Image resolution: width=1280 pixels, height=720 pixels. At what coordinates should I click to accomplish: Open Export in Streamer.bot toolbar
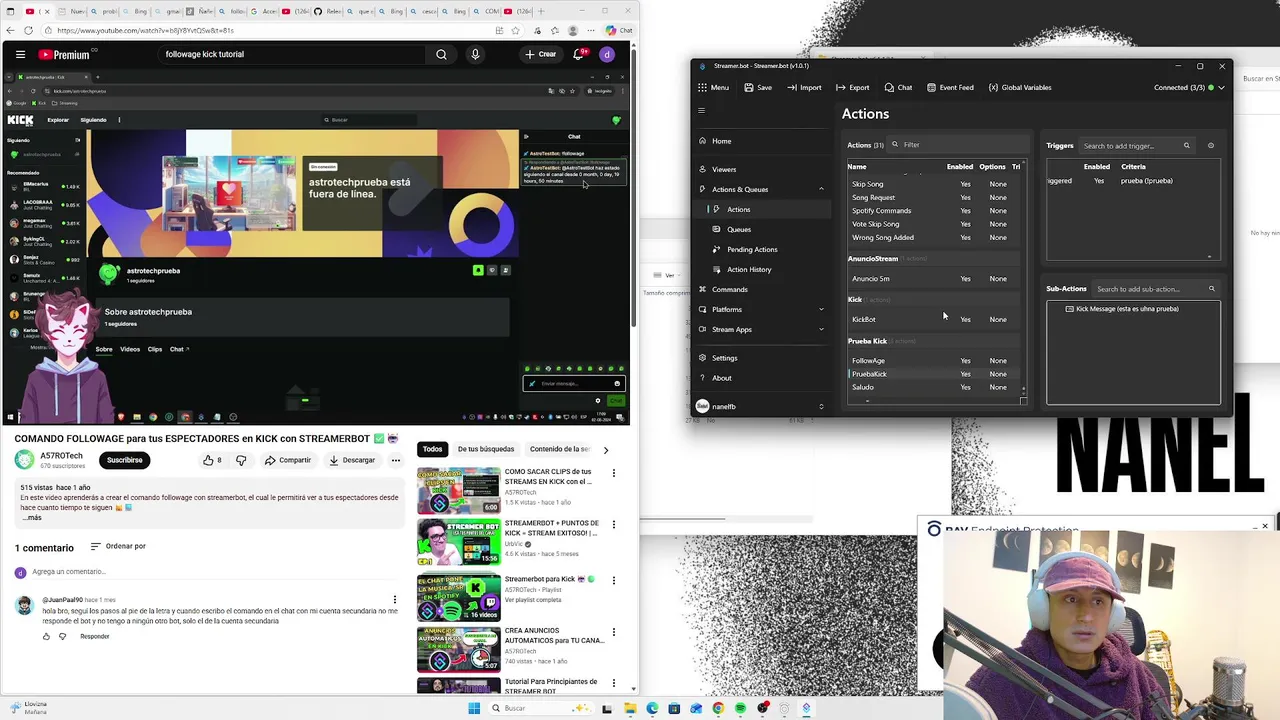[x=852, y=87]
